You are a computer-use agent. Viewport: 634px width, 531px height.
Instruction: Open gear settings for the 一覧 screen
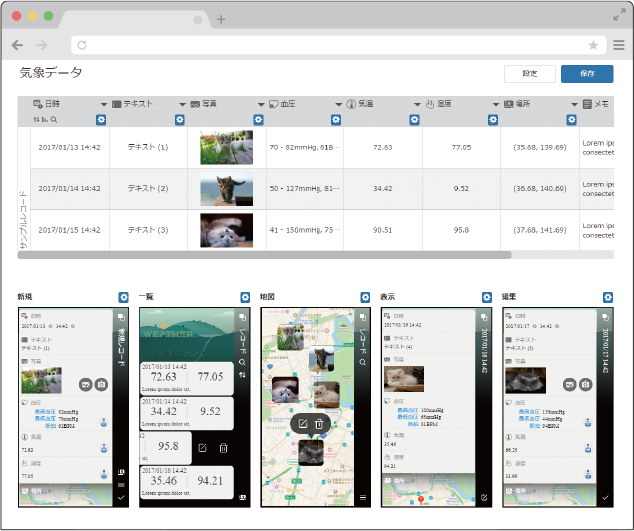tap(245, 297)
